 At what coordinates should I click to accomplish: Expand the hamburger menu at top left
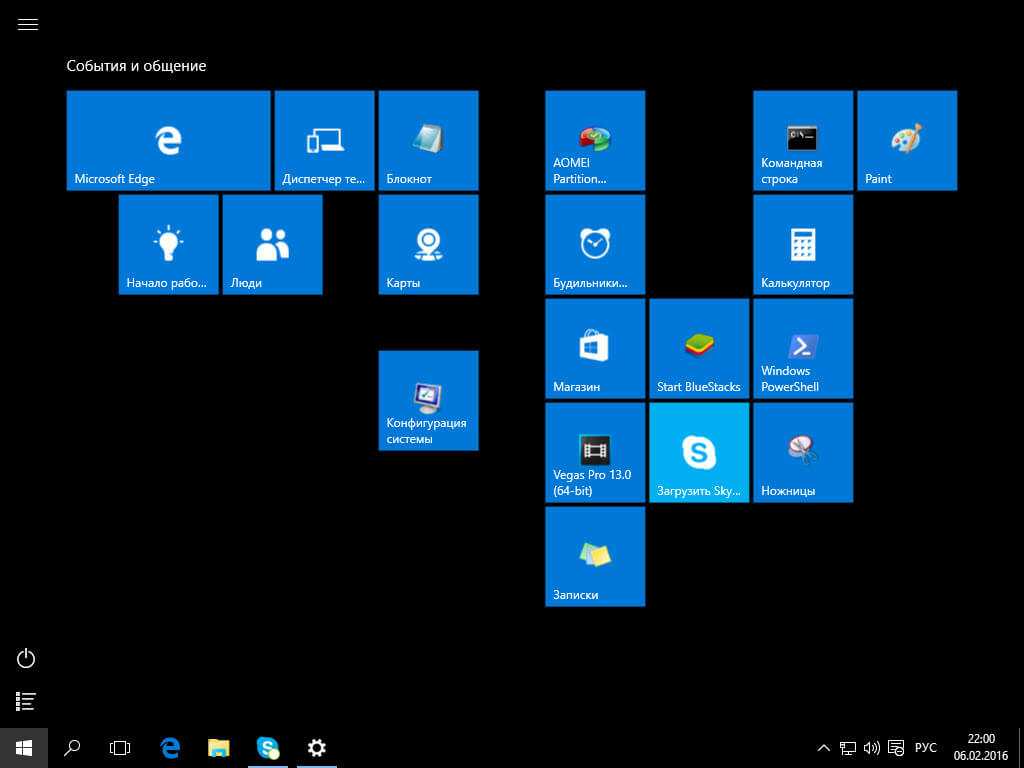tap(28, 25)
